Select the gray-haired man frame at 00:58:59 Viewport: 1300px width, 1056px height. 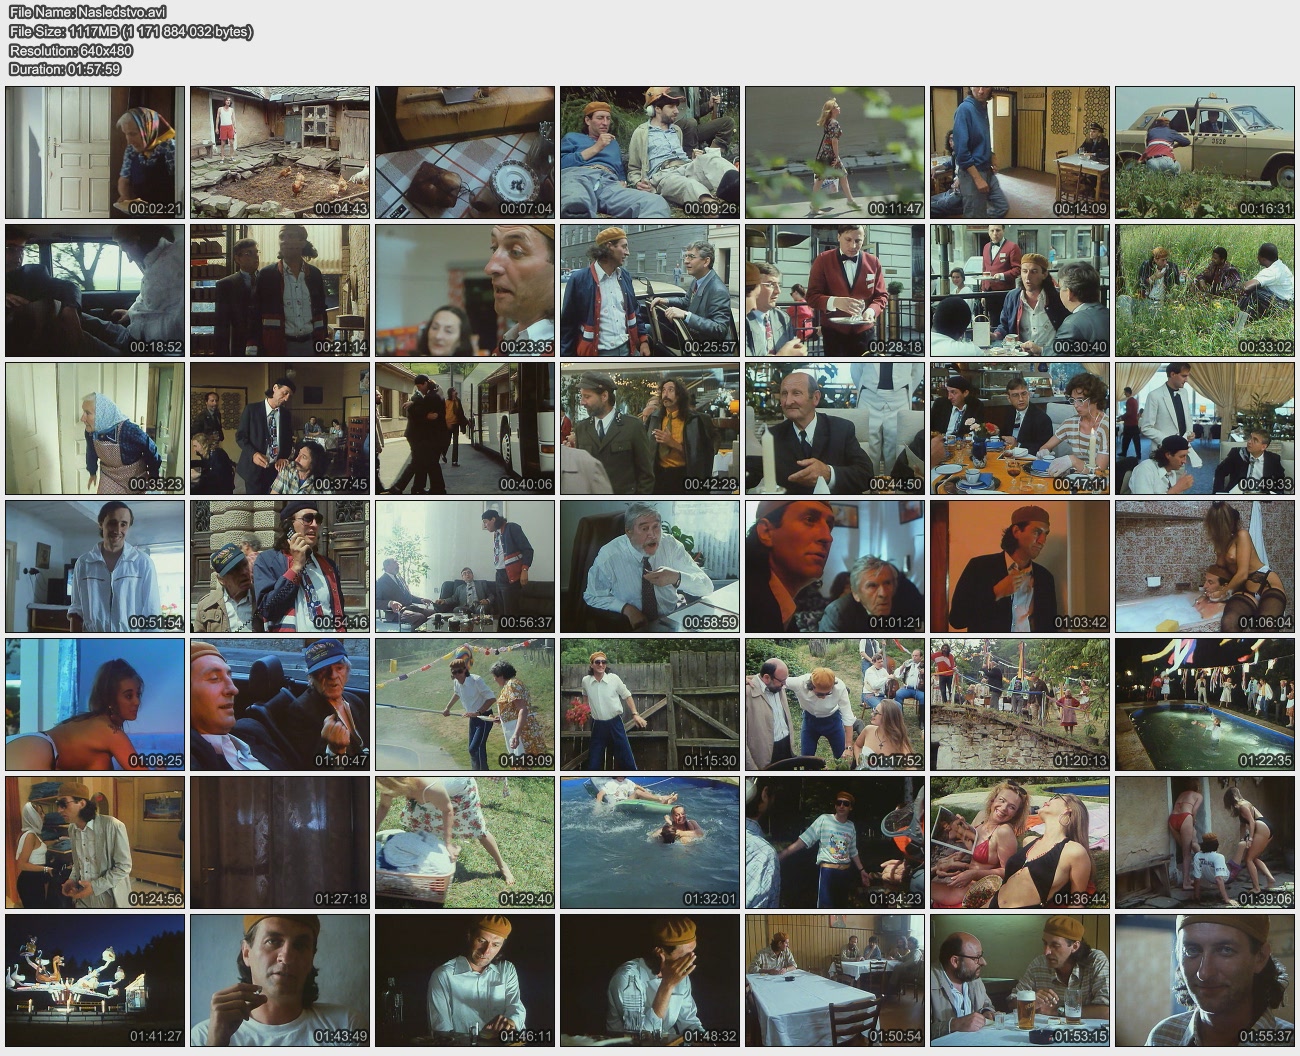pyautogui.click(x=650, y=566)
